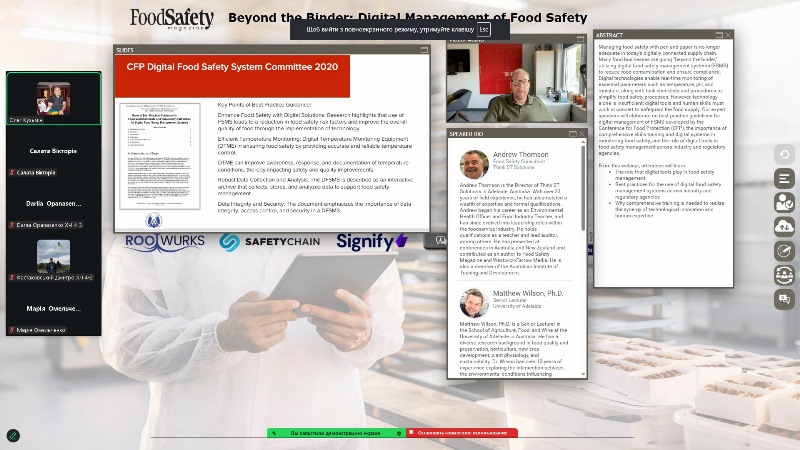
Task: Open the abstract text lines icon in sidebar
Action: [784, 179]
